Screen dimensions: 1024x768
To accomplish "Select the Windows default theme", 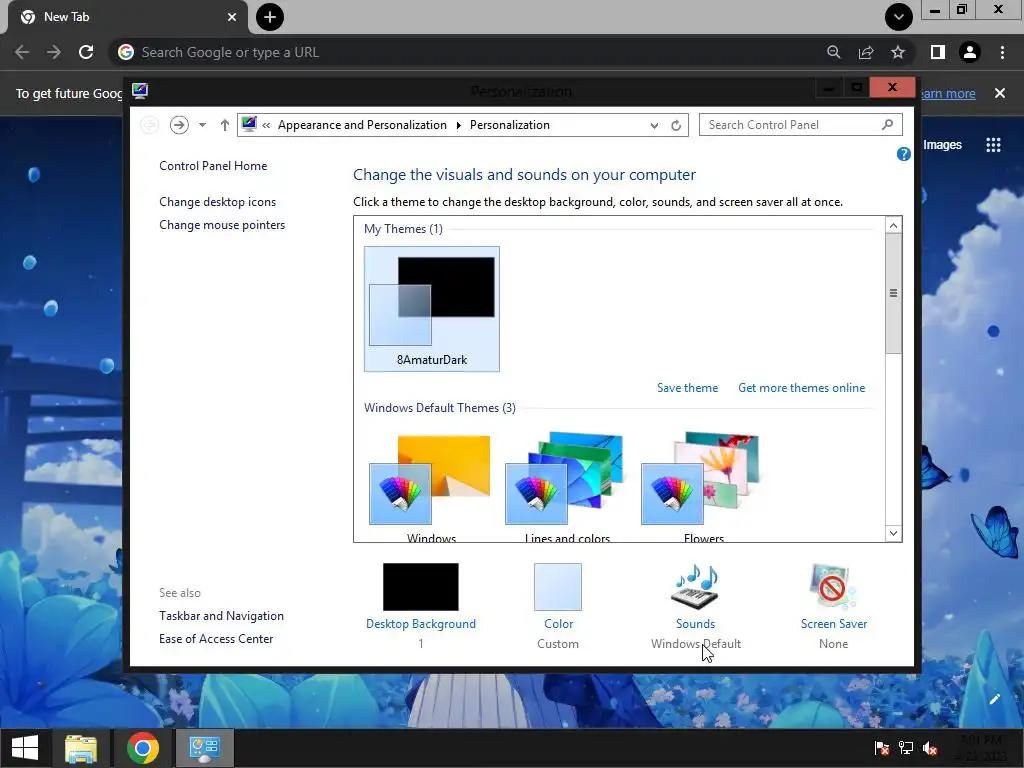I will (x=430, y=487).
